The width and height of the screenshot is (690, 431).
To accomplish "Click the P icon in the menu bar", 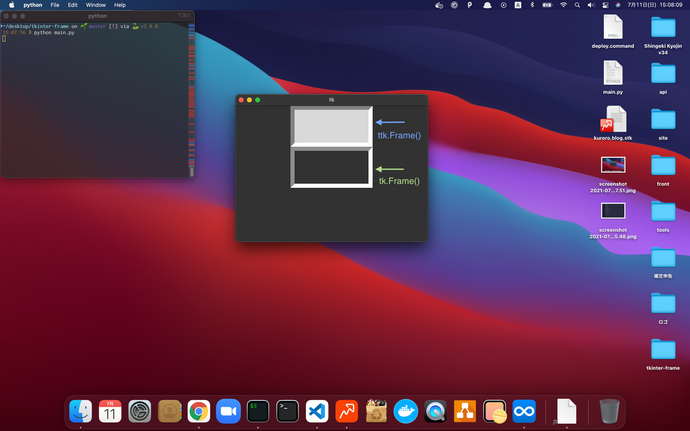I will [x=470, y=5].
